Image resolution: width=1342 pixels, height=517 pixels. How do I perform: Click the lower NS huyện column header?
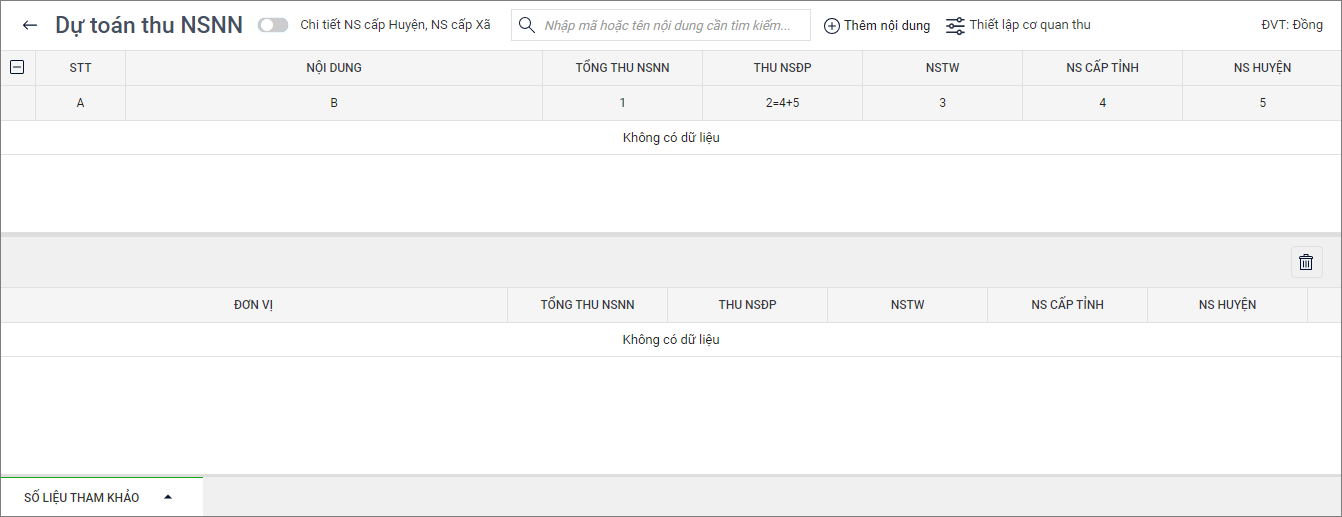[1227, 305]
